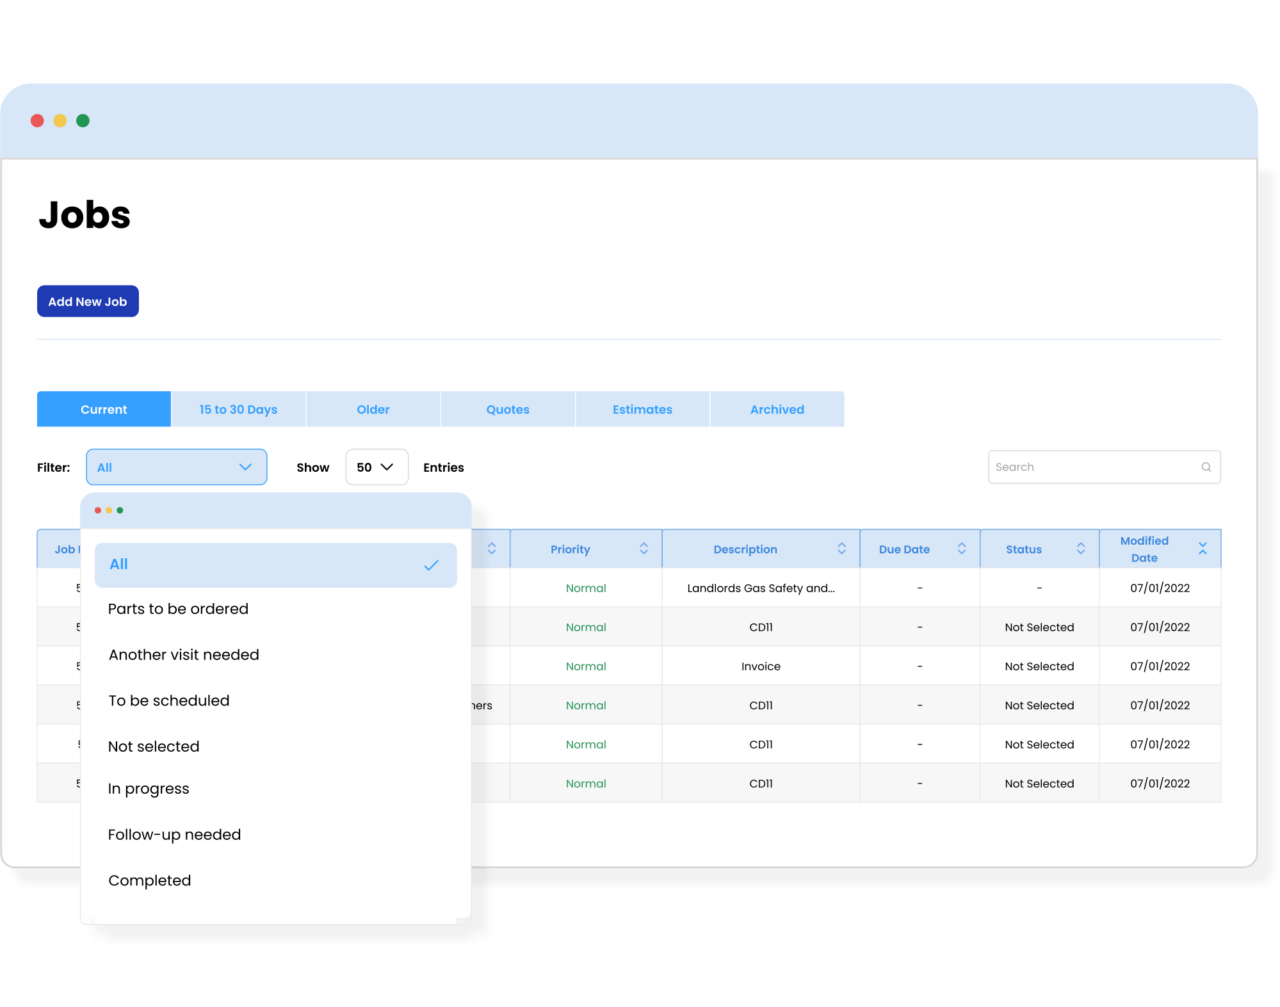Image resolution: width=1280 pixels, height=1007 pixels.
Task: Click the sort icon on the Status column
Action: coord(1081,548)
